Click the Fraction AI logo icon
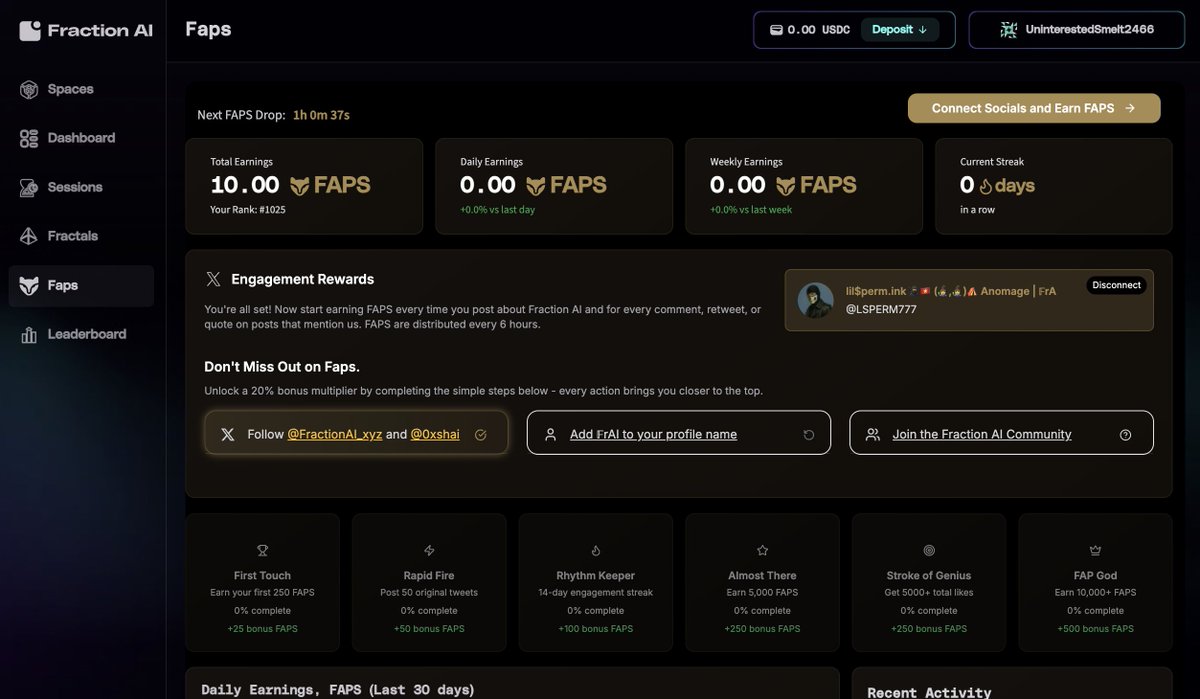This screenshot has height=699, width=1200. point(30,30)
